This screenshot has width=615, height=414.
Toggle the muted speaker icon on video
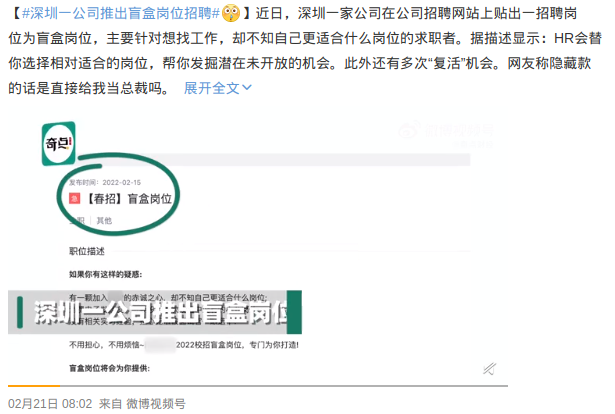click(x=489, y=369)
